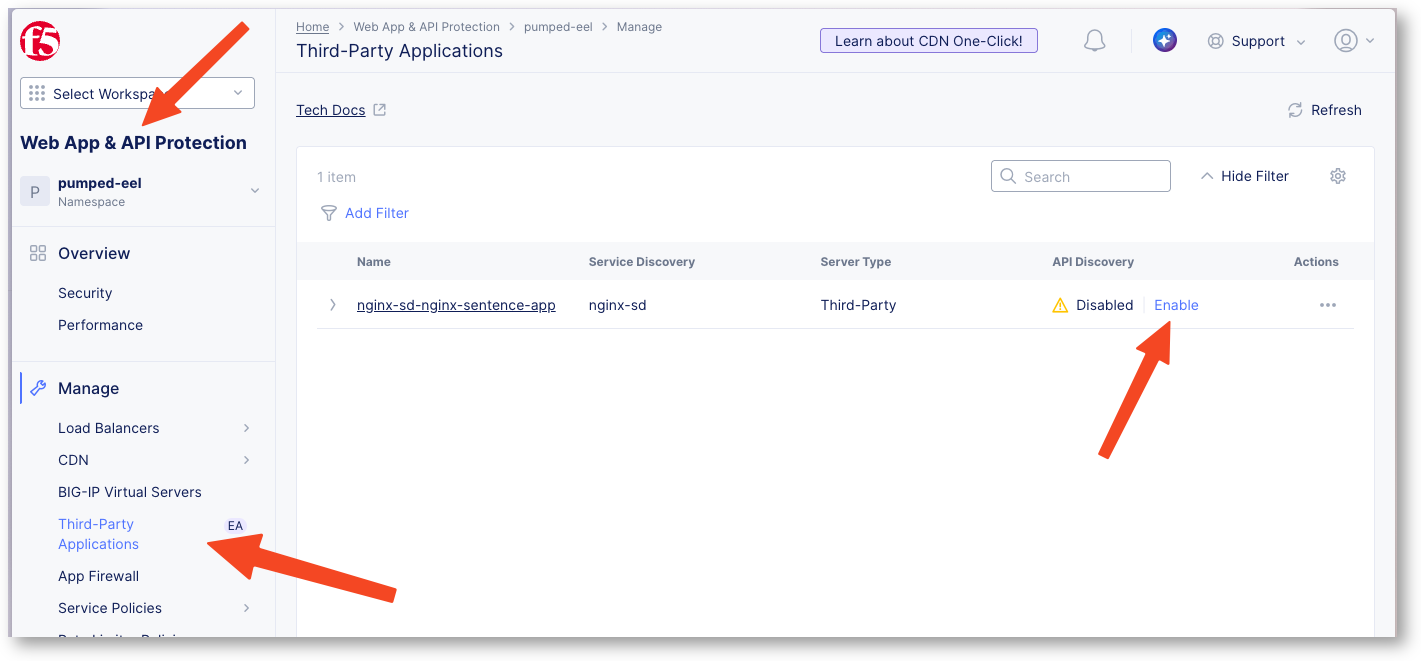This screenshot has height=661, width=1421.
Task: Expand the pumped-eel namespace selector
Action: click(x=254, y=191)
